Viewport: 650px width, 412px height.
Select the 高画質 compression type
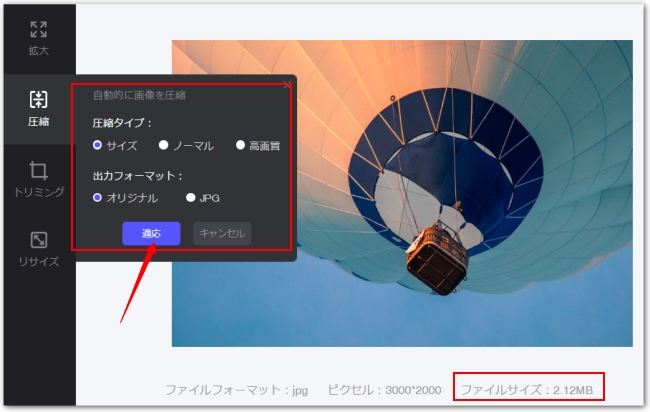[x=258, y=145]
